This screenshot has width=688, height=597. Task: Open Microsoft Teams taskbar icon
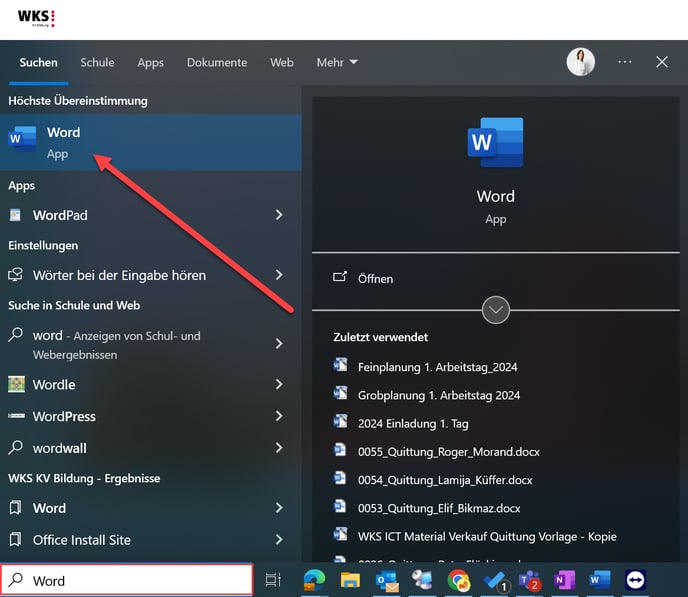tap(530, 580)
